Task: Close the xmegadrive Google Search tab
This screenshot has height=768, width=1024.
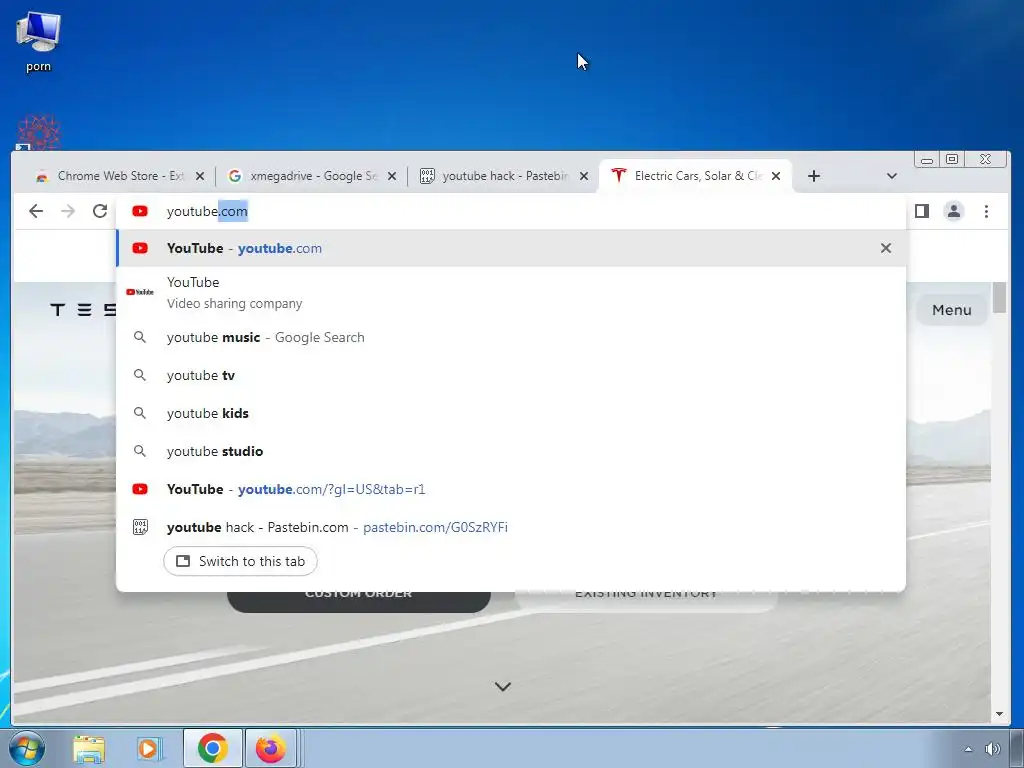Action: [392, 176]
